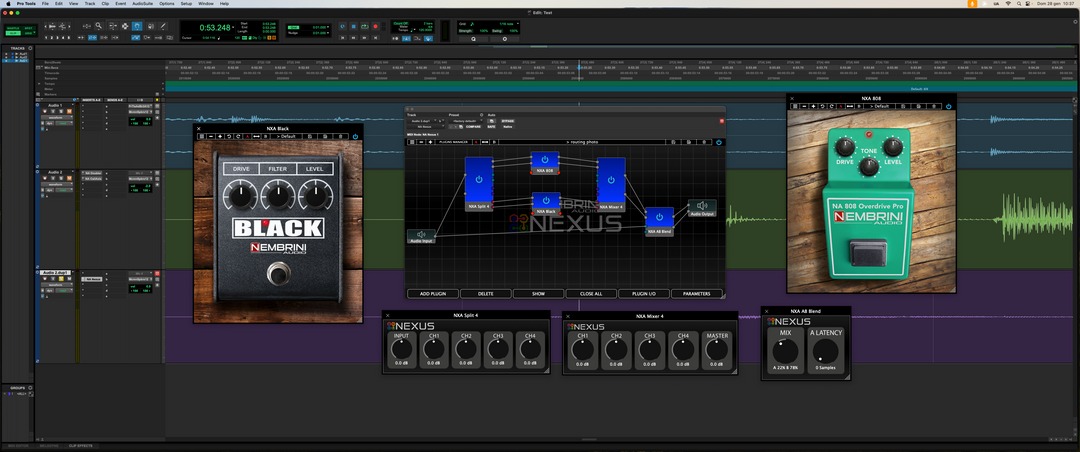Click TONE knob on NXA 808 pedal
1080x452 pixels.
869,166
